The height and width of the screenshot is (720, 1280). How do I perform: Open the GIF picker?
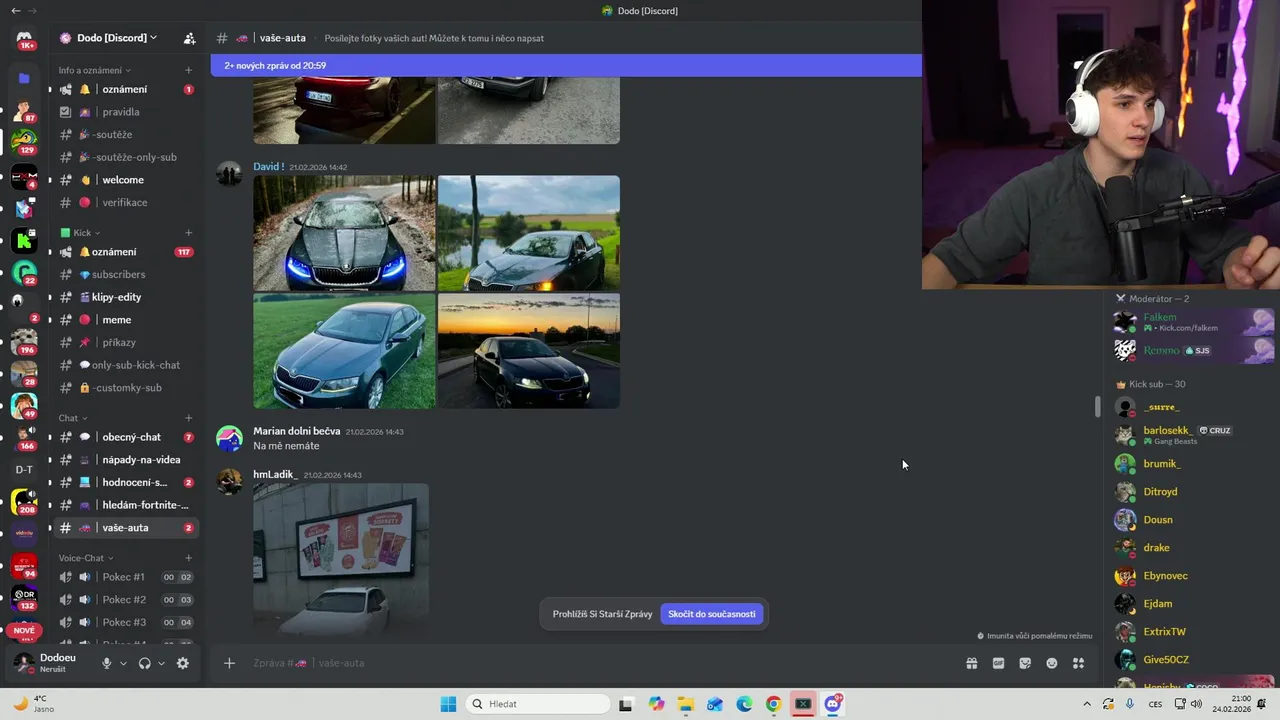pyautogui.click(x=998, y=663)
